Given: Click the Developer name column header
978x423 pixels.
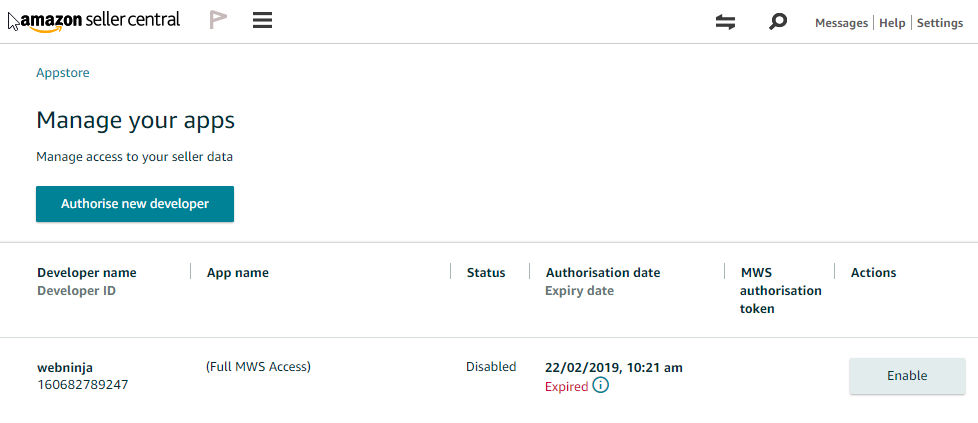Looking at the screenshot, I should (87, 273).
